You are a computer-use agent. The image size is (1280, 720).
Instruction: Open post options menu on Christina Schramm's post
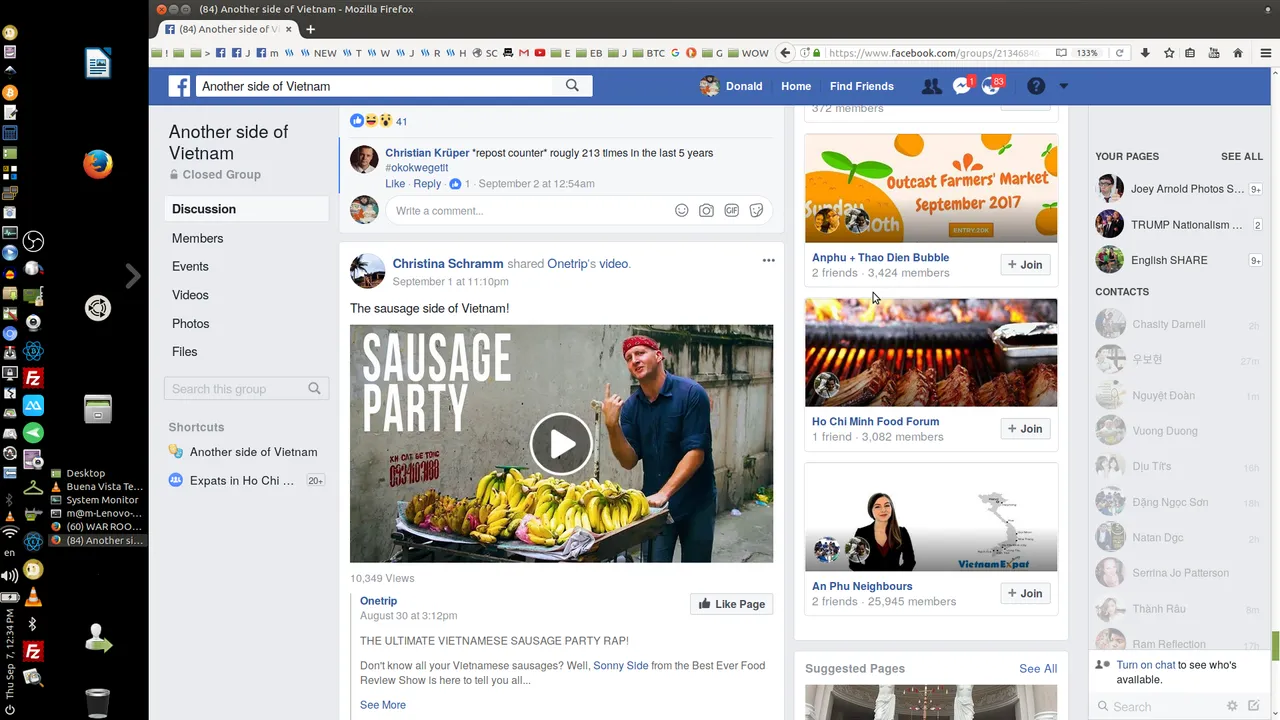[x=768, y=260]
